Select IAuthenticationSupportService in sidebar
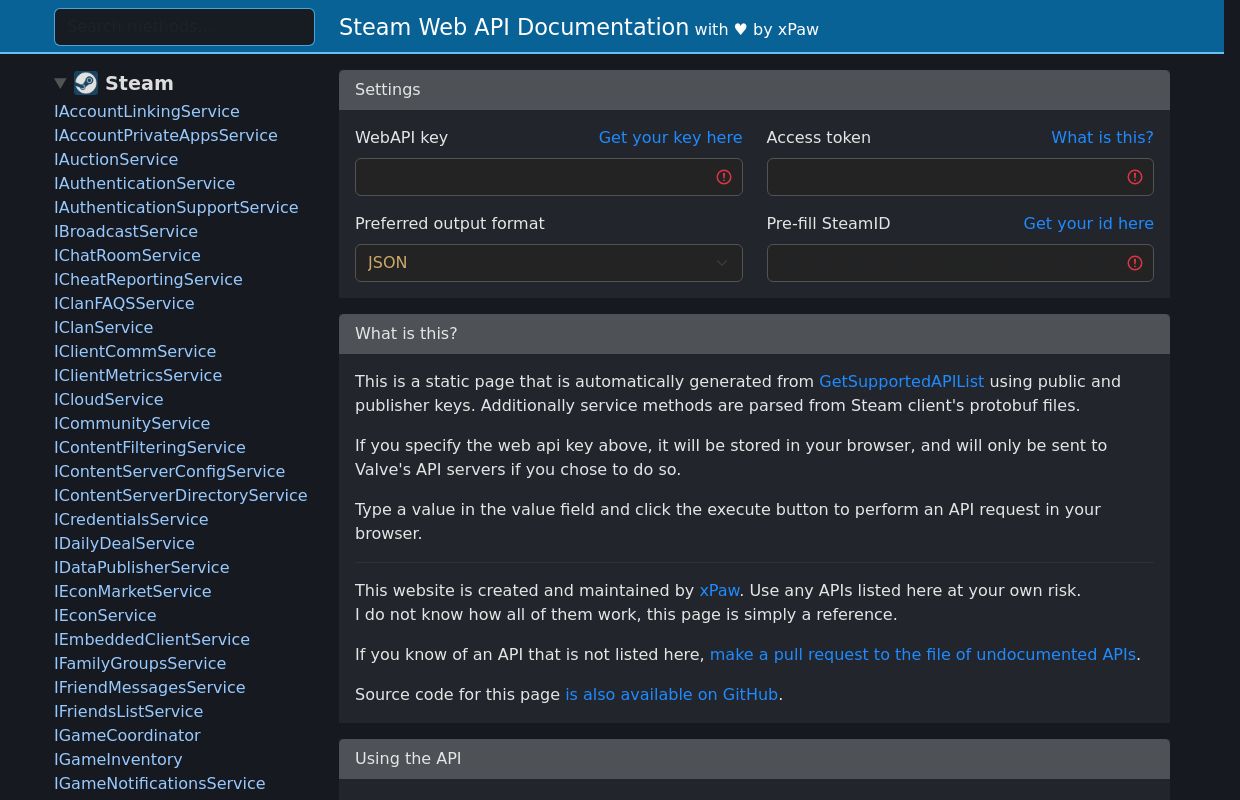Screen dimensions: 1240x800 (176, 207)
